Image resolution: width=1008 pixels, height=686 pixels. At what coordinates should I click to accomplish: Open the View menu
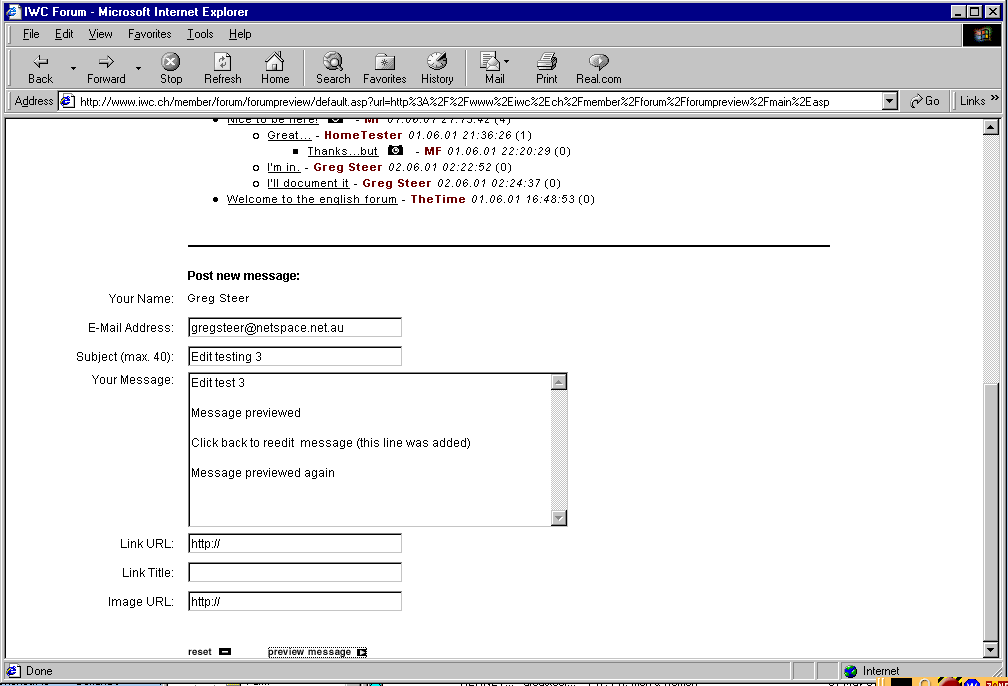(x=100, y=34)
